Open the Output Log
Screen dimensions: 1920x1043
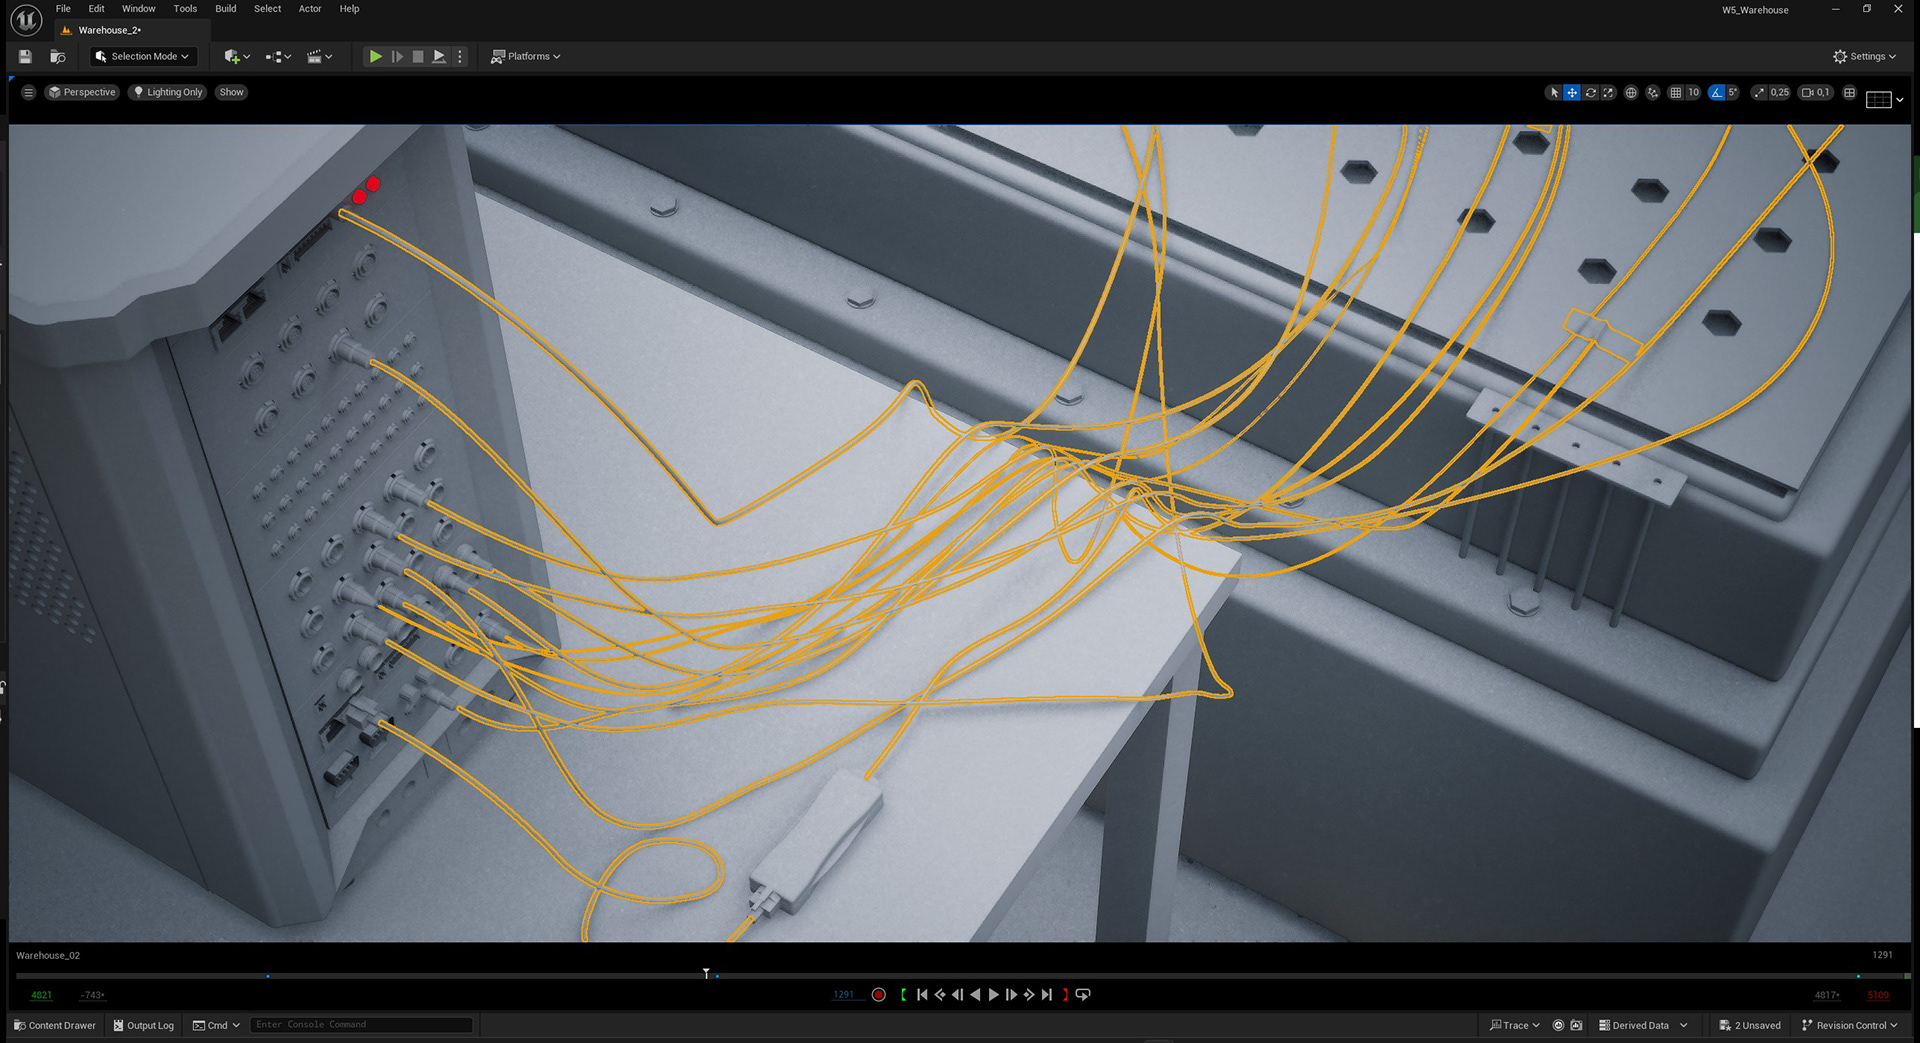point(144,1026)
